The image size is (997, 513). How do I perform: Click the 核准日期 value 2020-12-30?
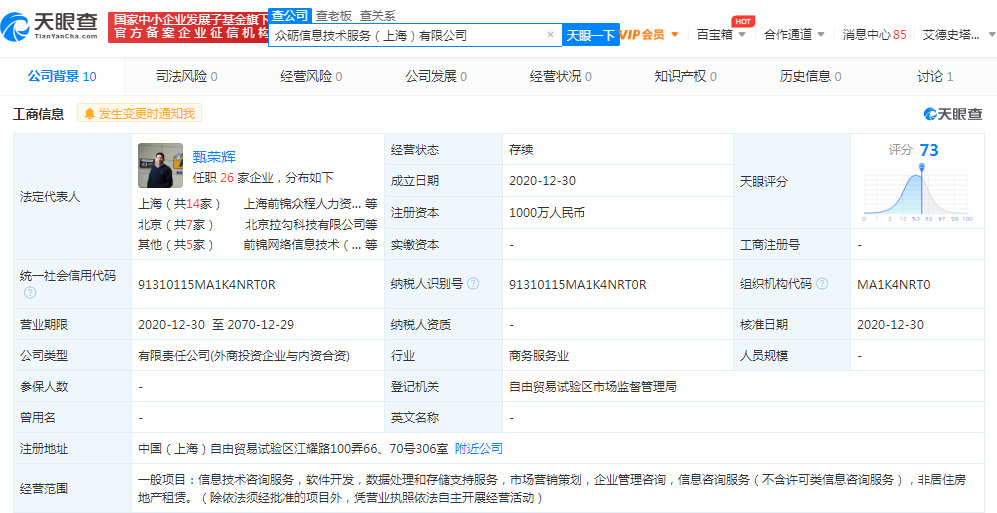[890, 324]
